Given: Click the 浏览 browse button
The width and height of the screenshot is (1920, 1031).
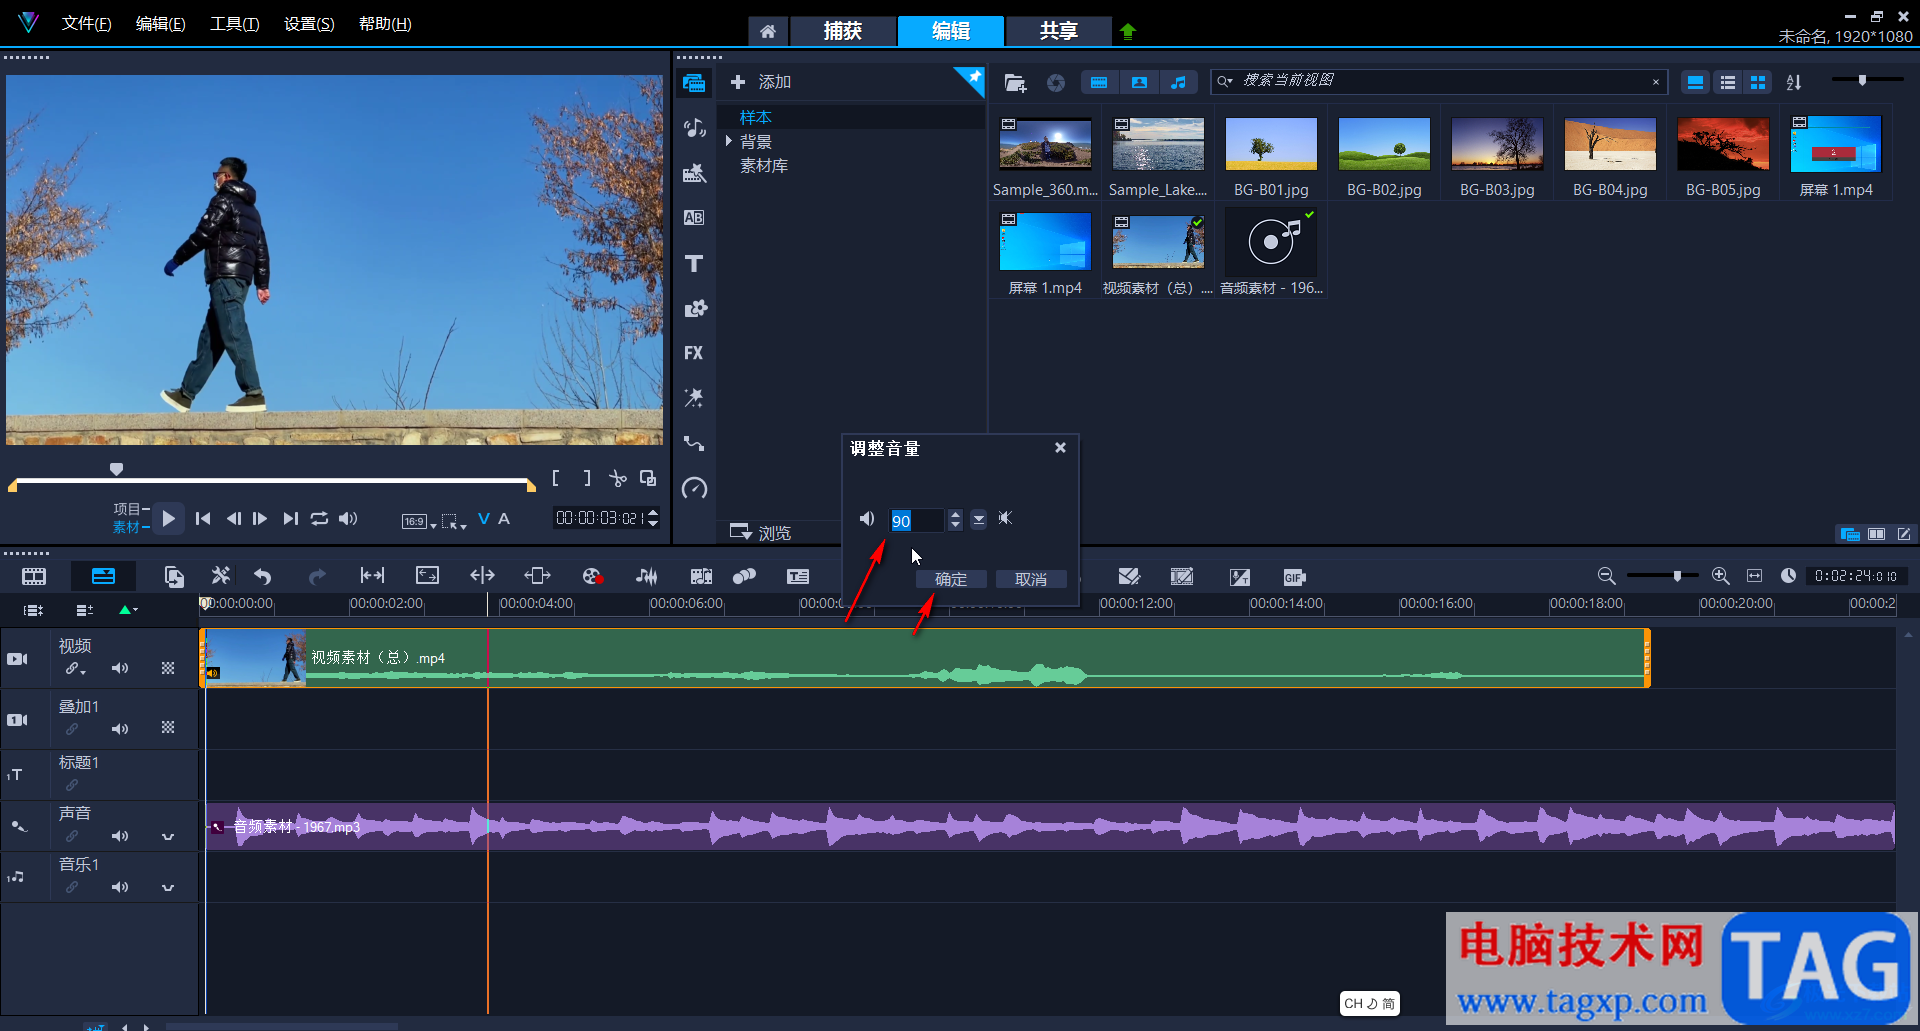Looking at the screenshot, I should pyautogui.click(x=760, y=532).
